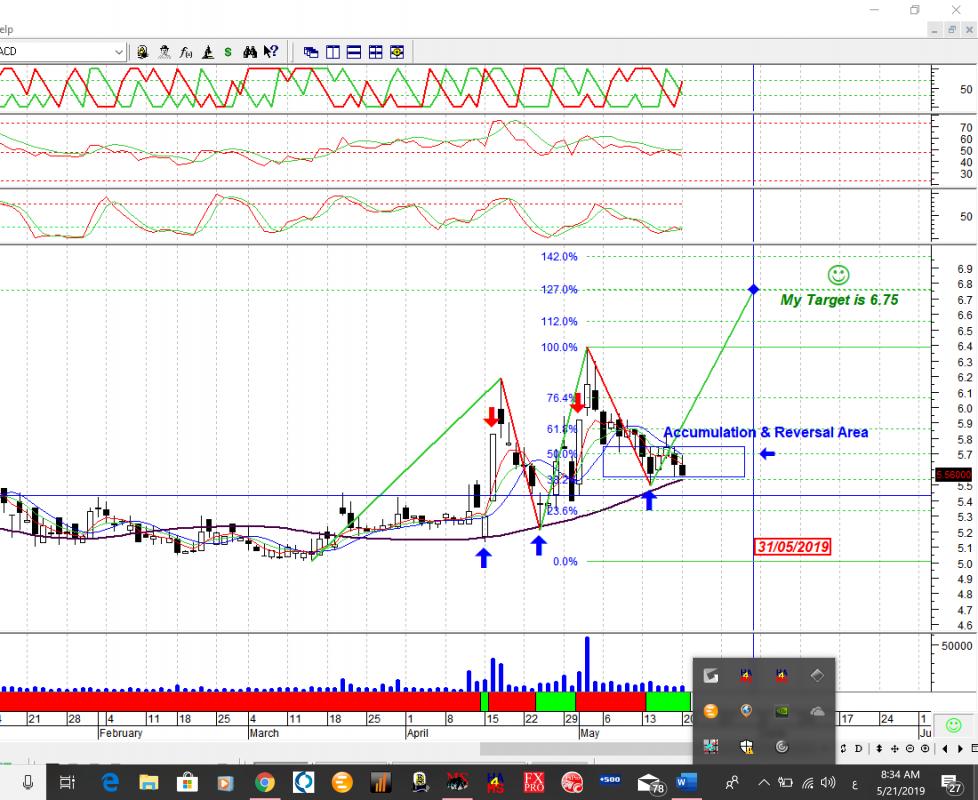978x800 pixels.
Task: Click the context help arrow icon
Action: coord(271,52)
